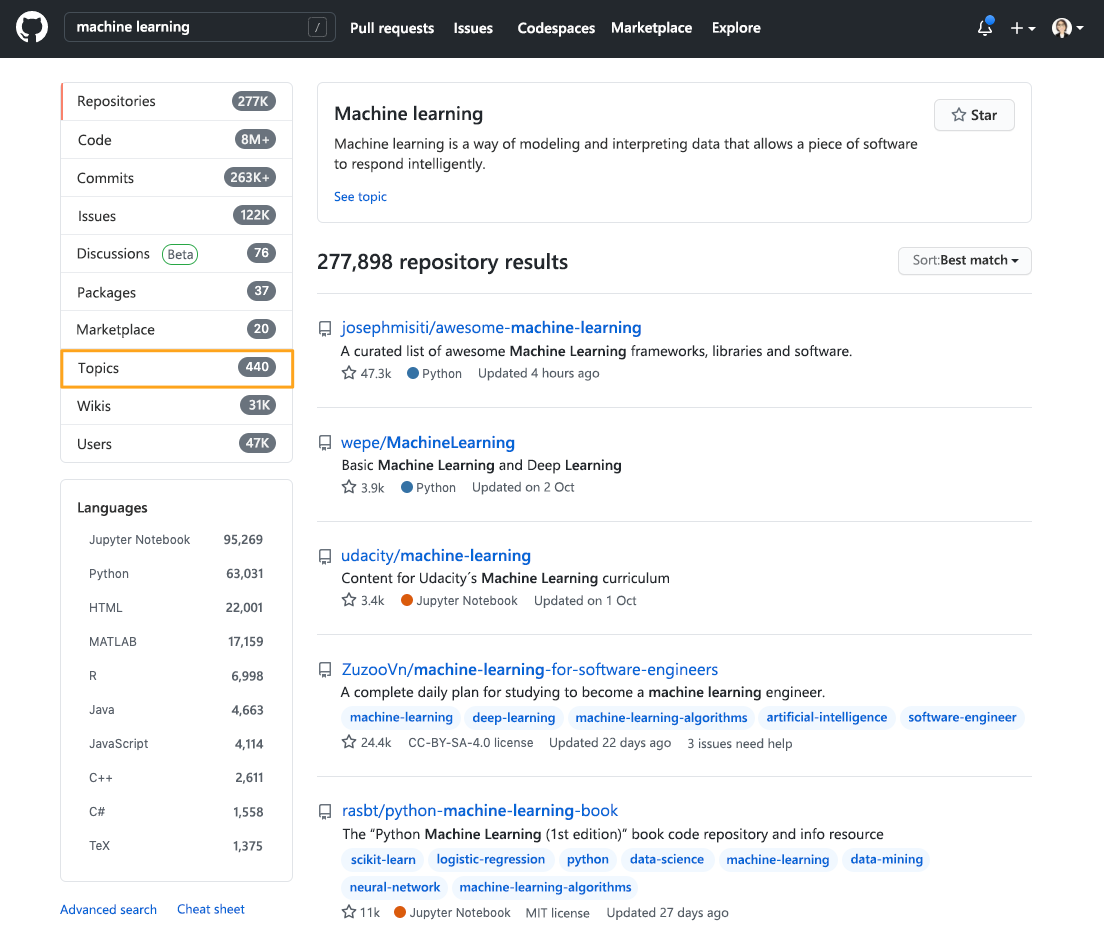
Task: Open ZuzooVn/machine-learning-for-software-engineers repository
Action: tap(529, 669)
